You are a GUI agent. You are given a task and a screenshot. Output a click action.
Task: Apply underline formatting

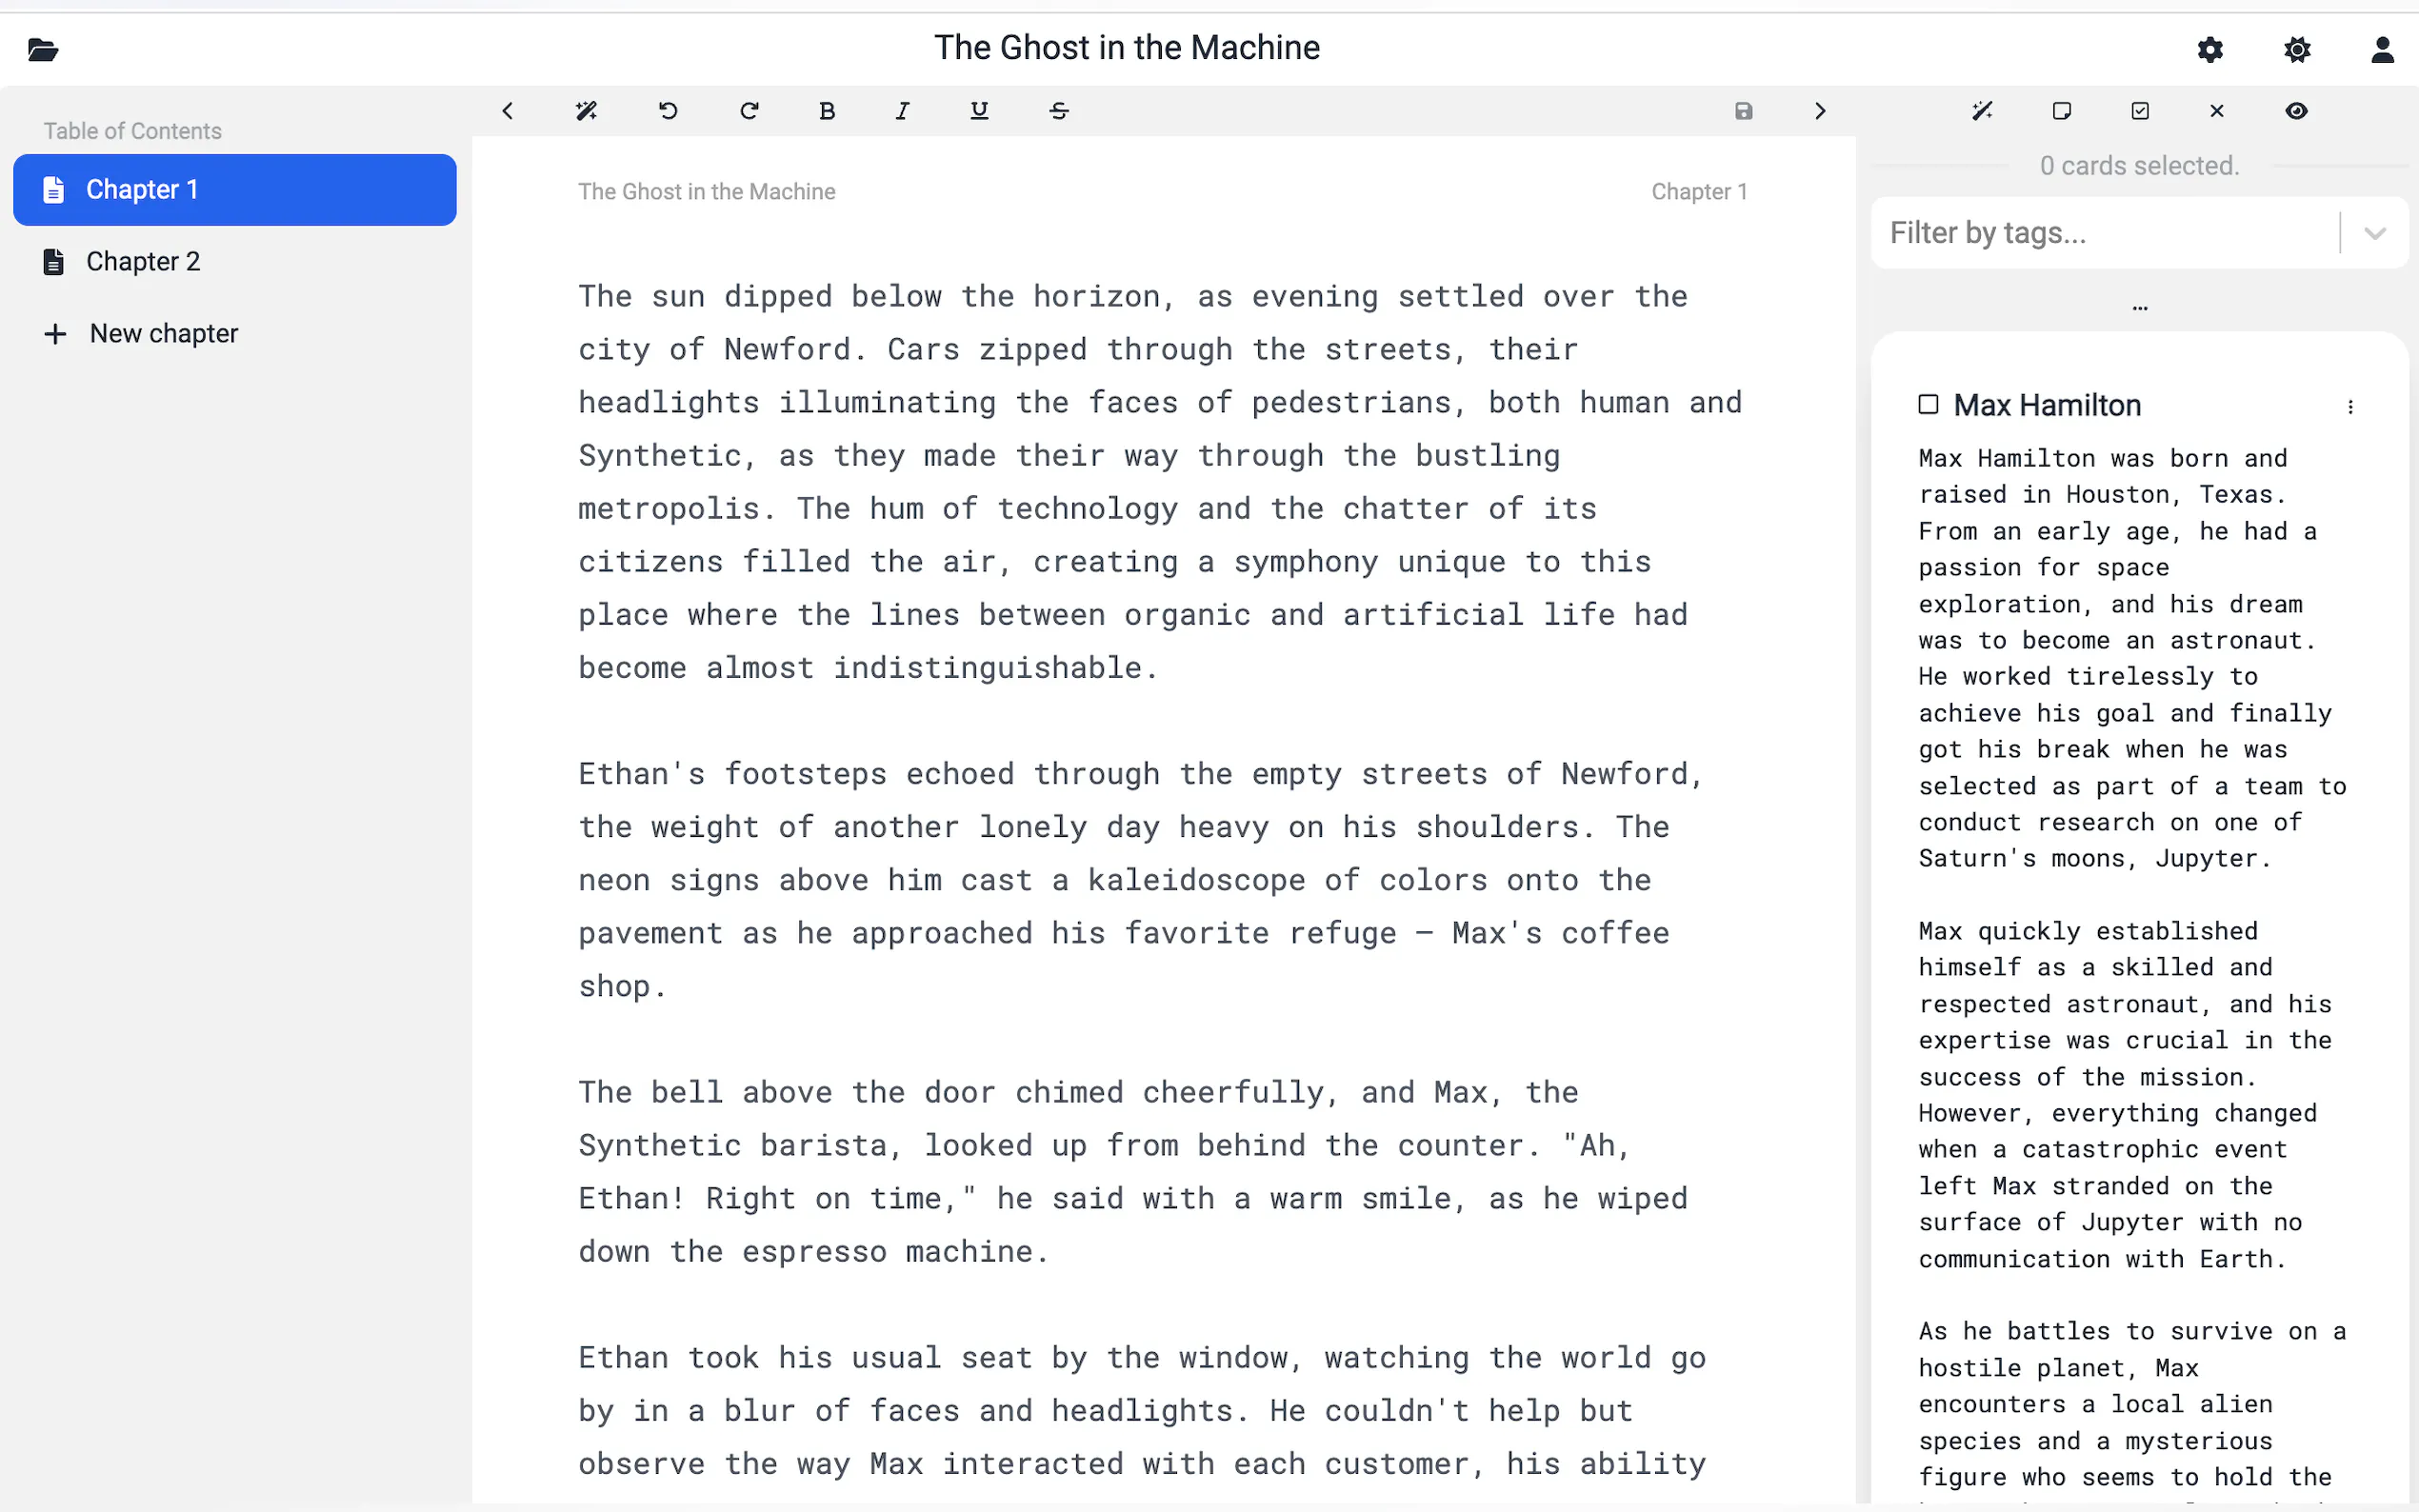pos(979,111)
